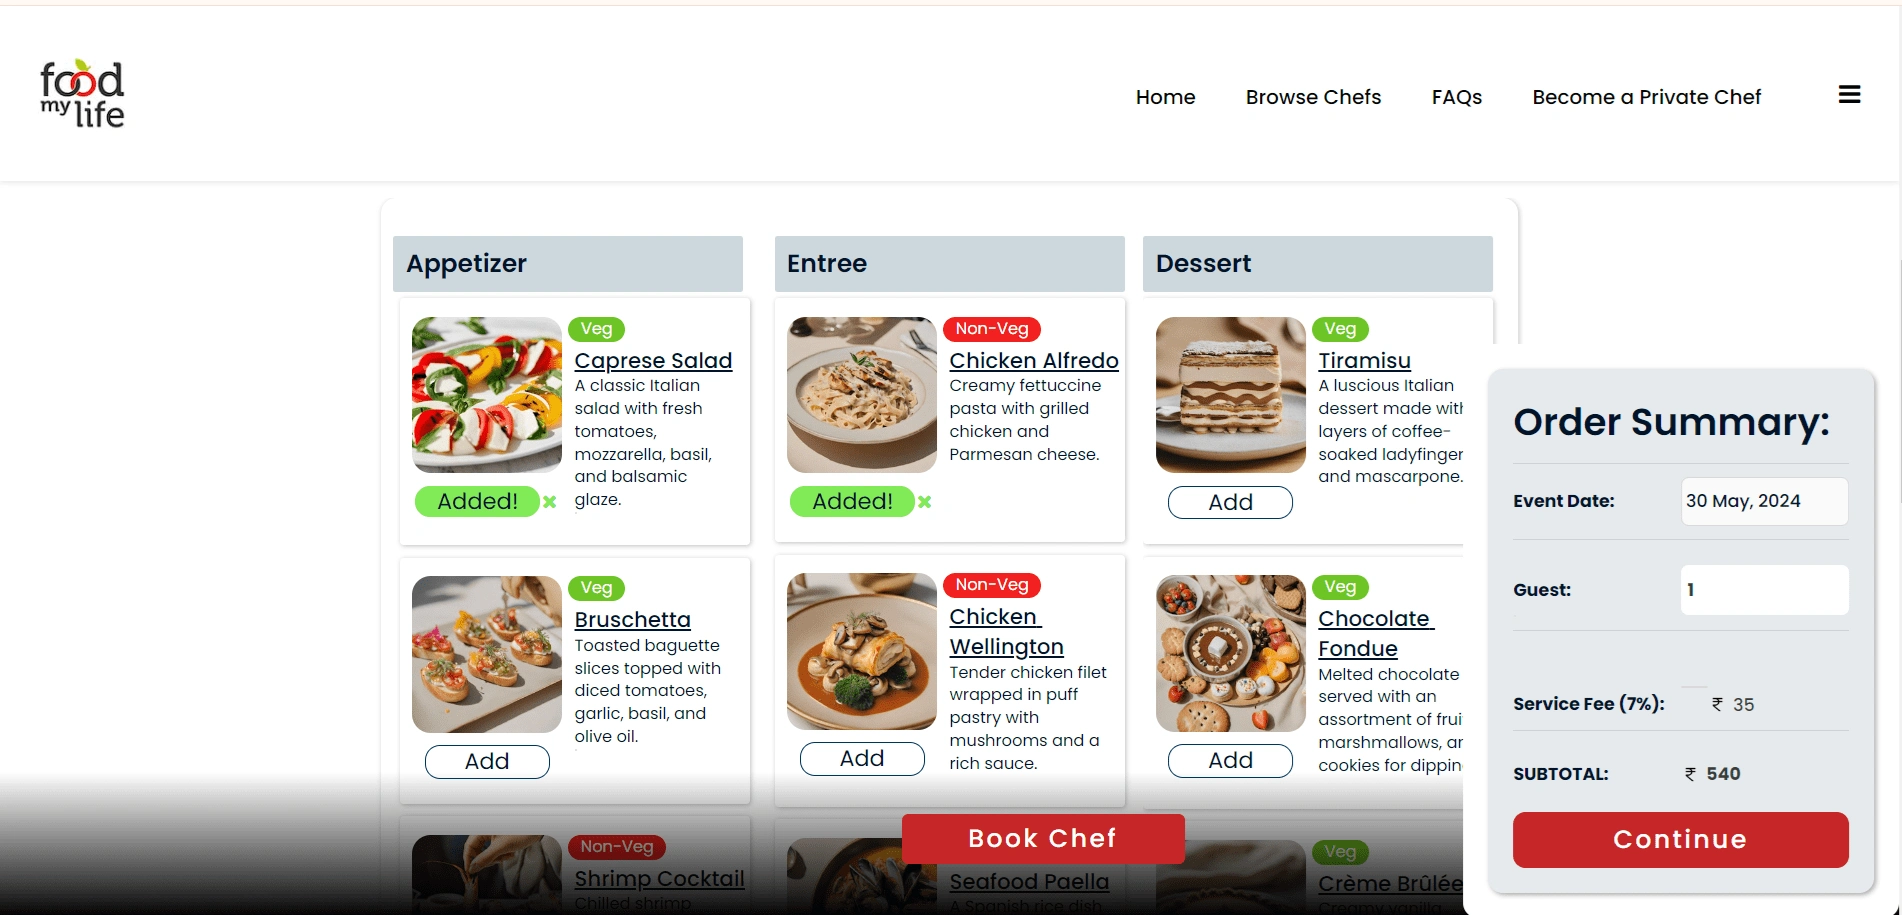Add Chicken Wellington to the order
Viewport: 1902px width, 915px height.
point(862,758)
